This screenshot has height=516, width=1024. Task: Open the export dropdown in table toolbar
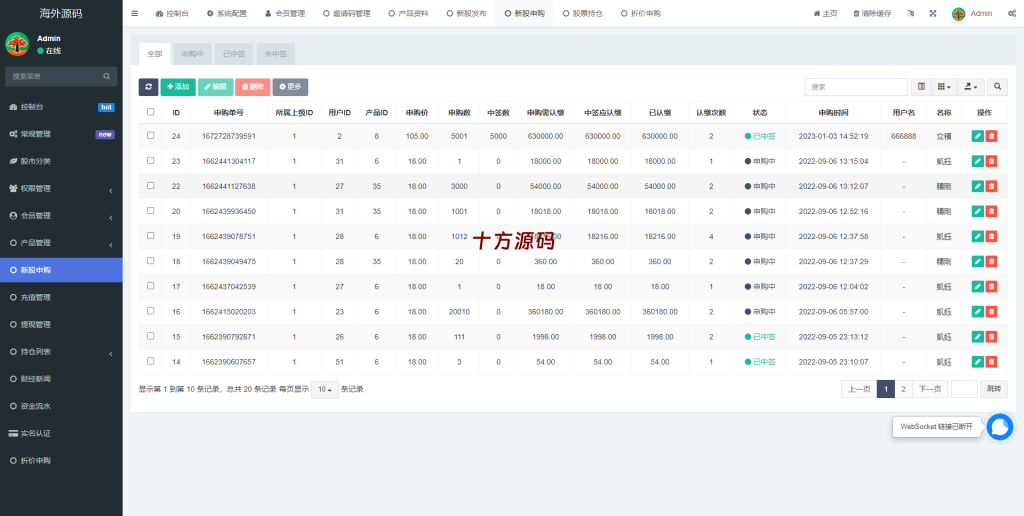click(x=970, y=87)
